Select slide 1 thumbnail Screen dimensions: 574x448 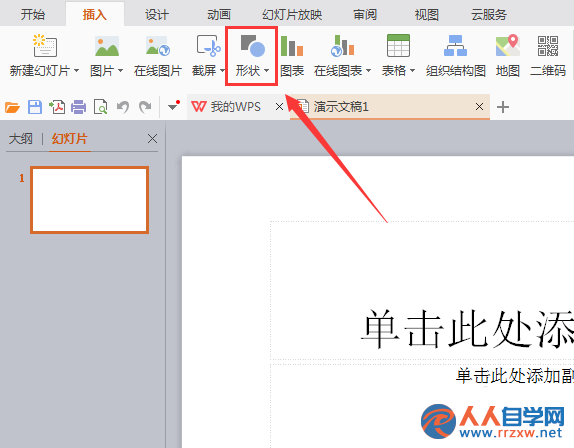click(x=90, y=200)
